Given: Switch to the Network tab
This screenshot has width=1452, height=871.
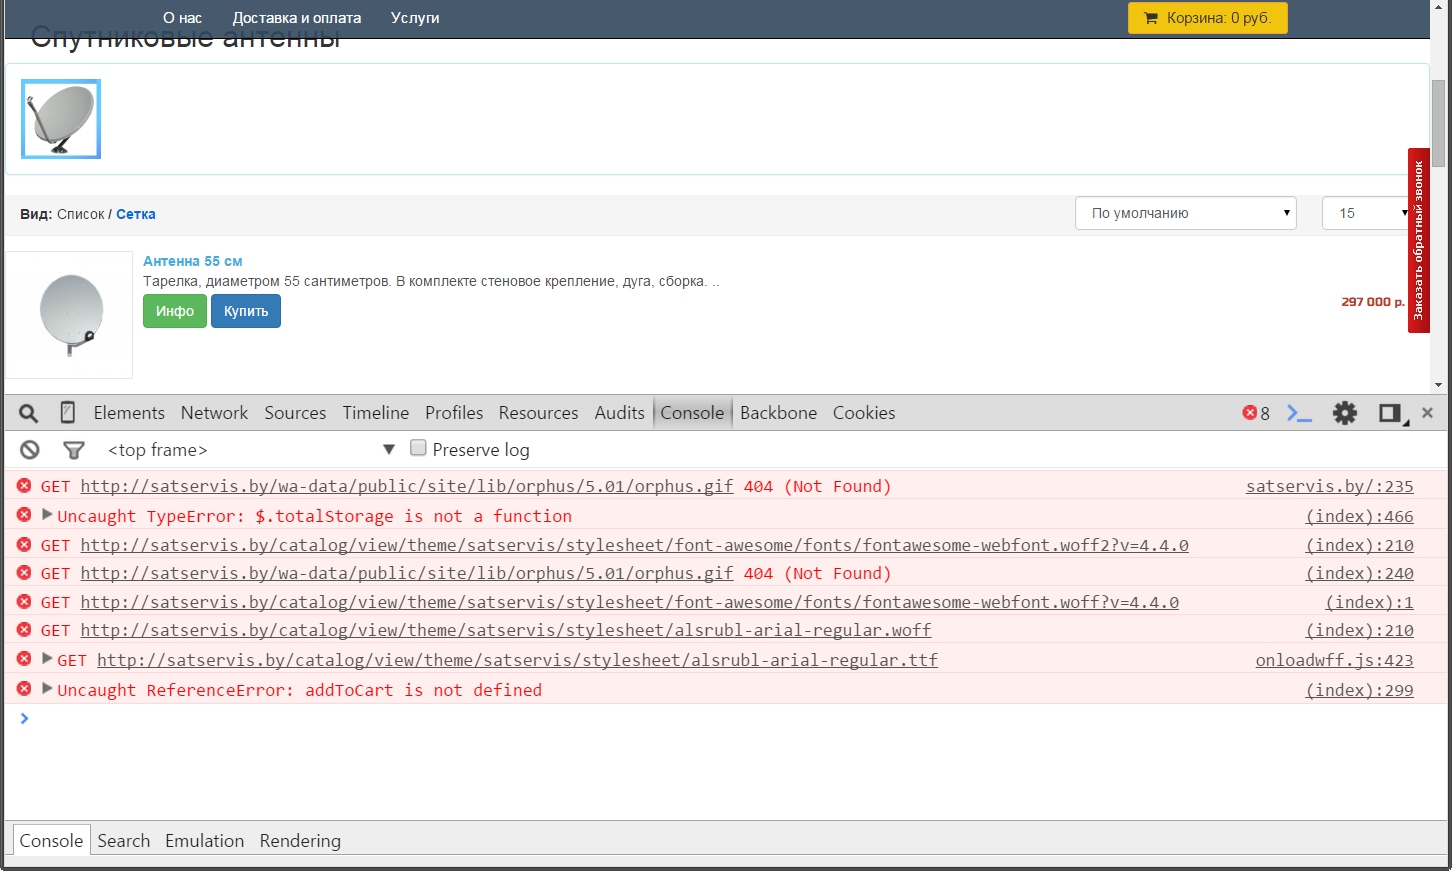Looking at the screenshot, I should point(214,413).
